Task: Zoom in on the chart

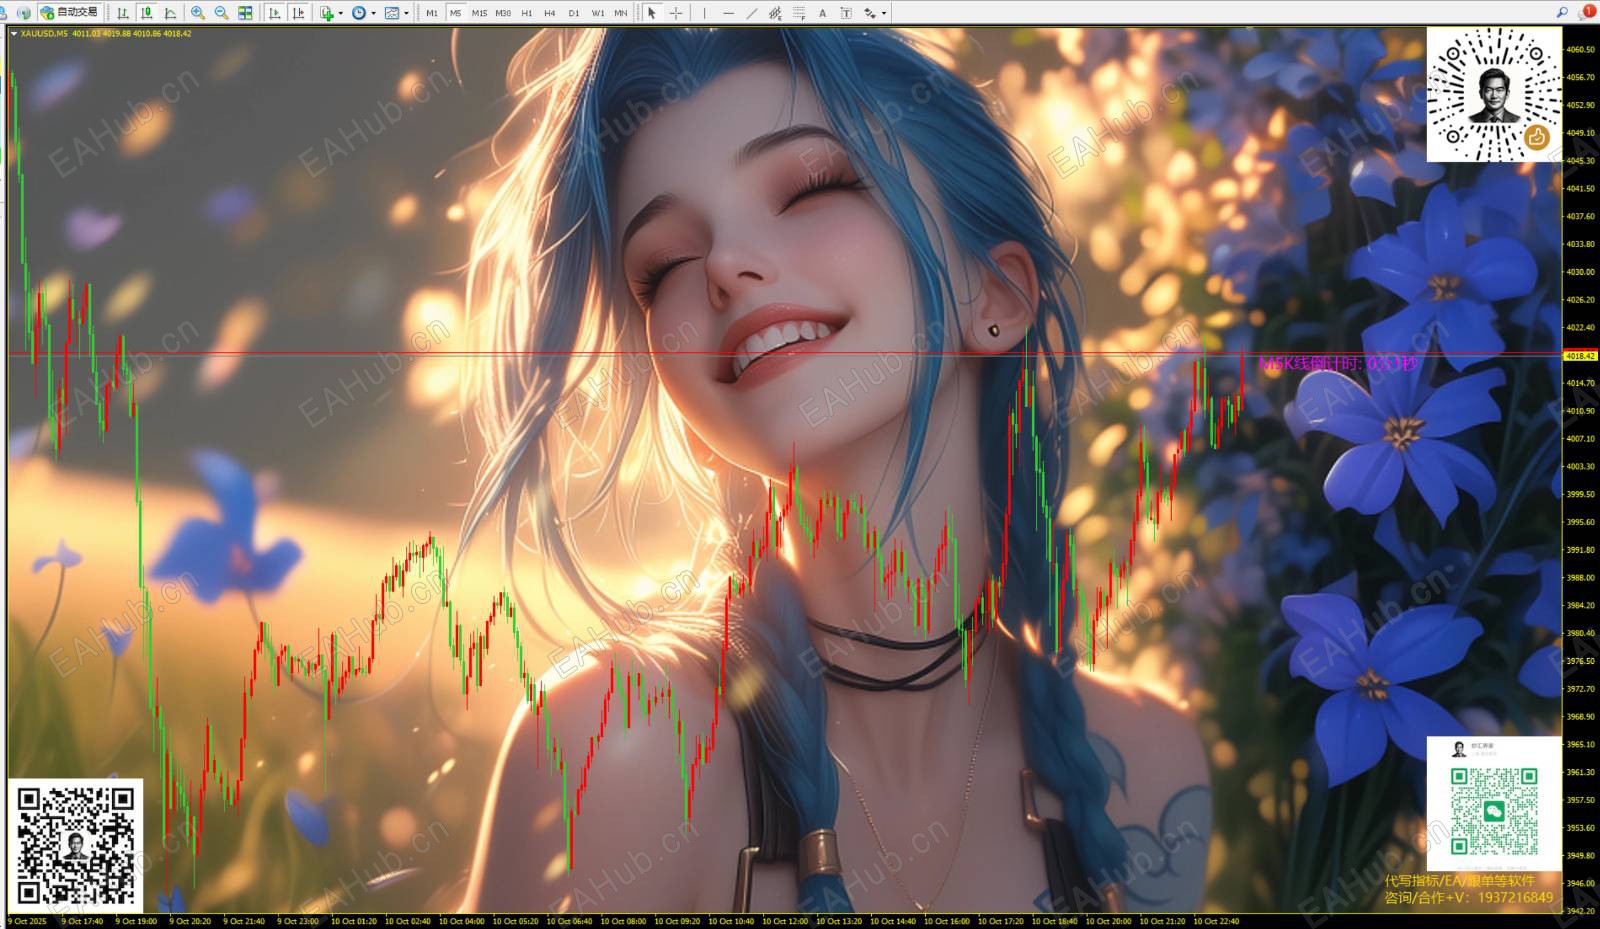Action: (x=198, y=13)
